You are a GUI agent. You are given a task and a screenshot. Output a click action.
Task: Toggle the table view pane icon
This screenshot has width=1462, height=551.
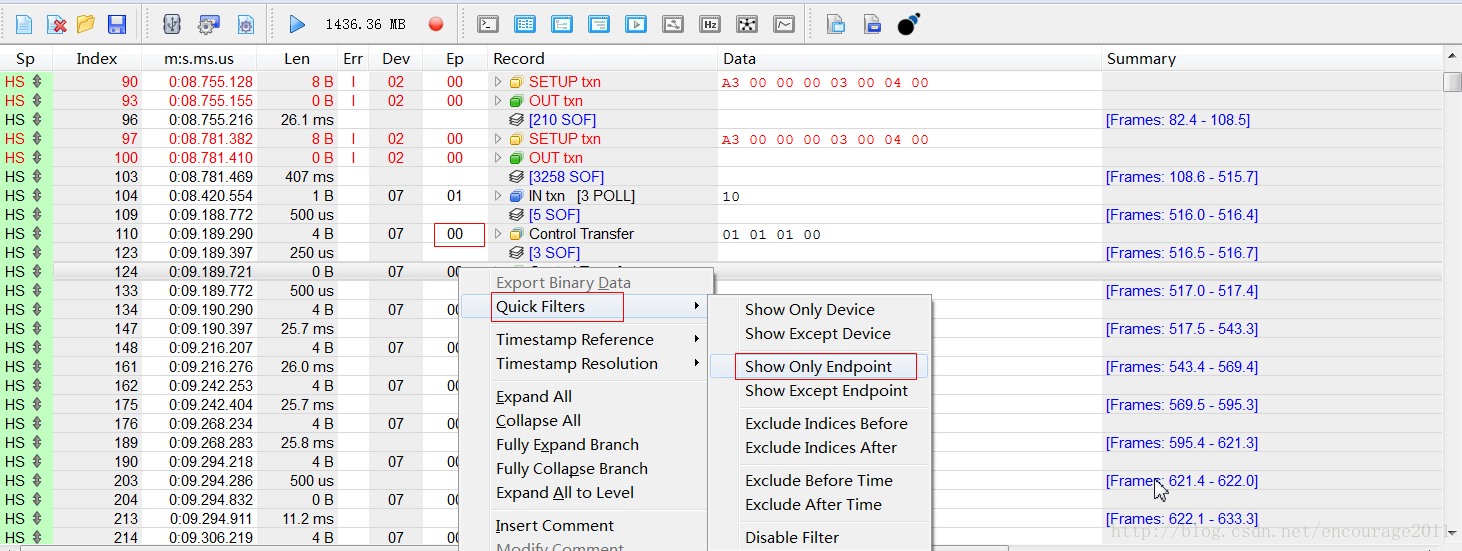[x=524, y=24]
